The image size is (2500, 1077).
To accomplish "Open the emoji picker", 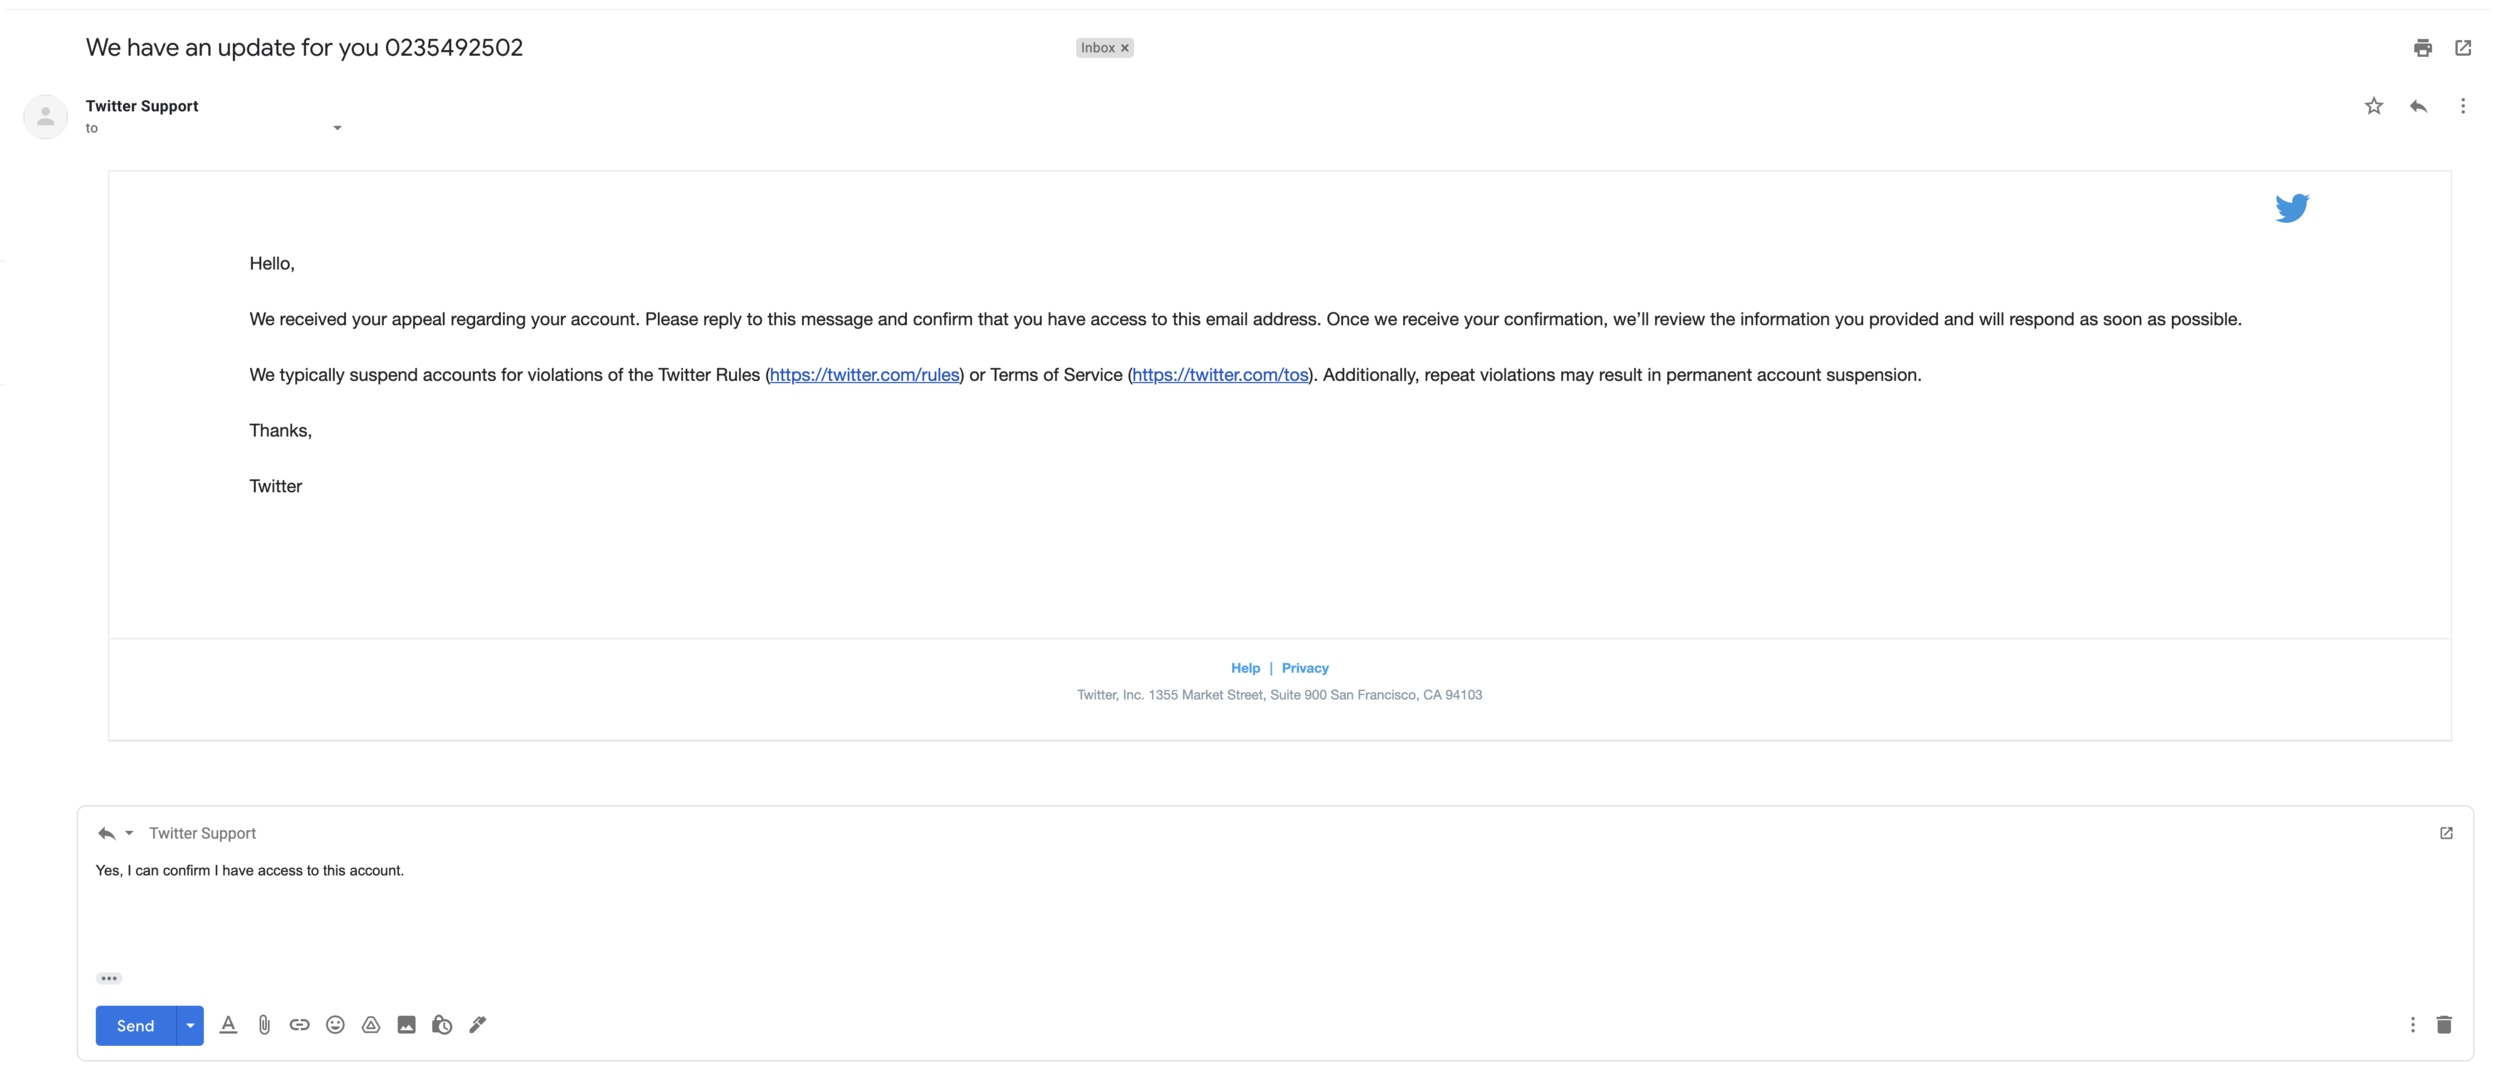I will [335, 1025].
